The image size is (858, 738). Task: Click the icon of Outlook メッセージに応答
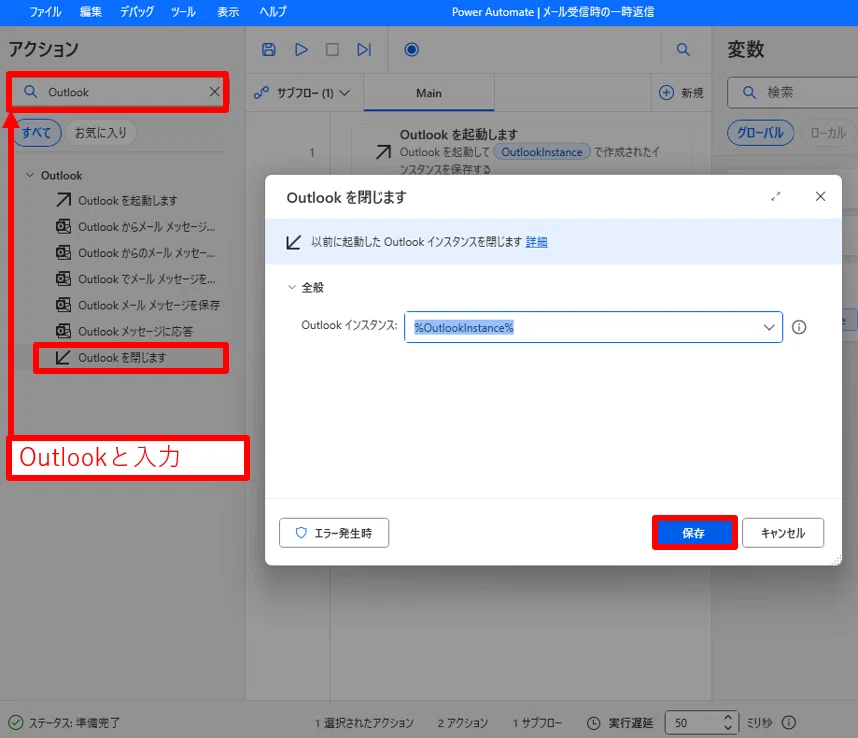point(63,331)
